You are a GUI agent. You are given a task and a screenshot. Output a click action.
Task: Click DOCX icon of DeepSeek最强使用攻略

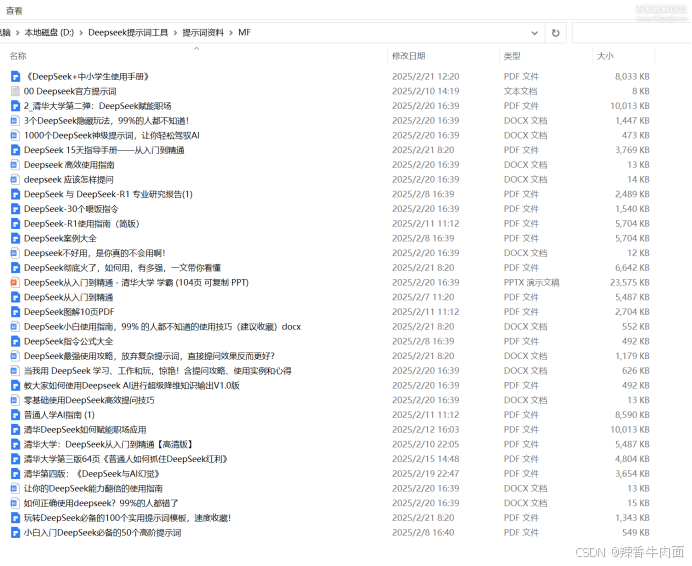coord(15,356)
